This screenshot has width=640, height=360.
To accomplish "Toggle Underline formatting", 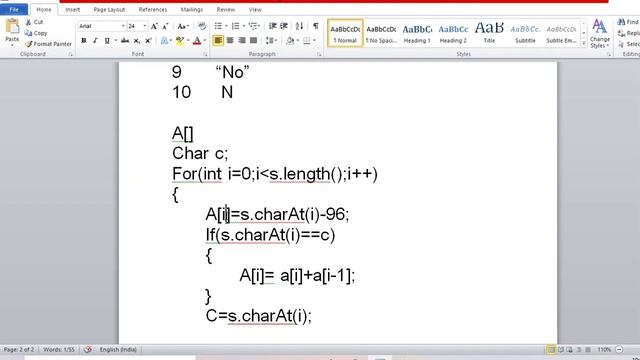I will point(107,40).
